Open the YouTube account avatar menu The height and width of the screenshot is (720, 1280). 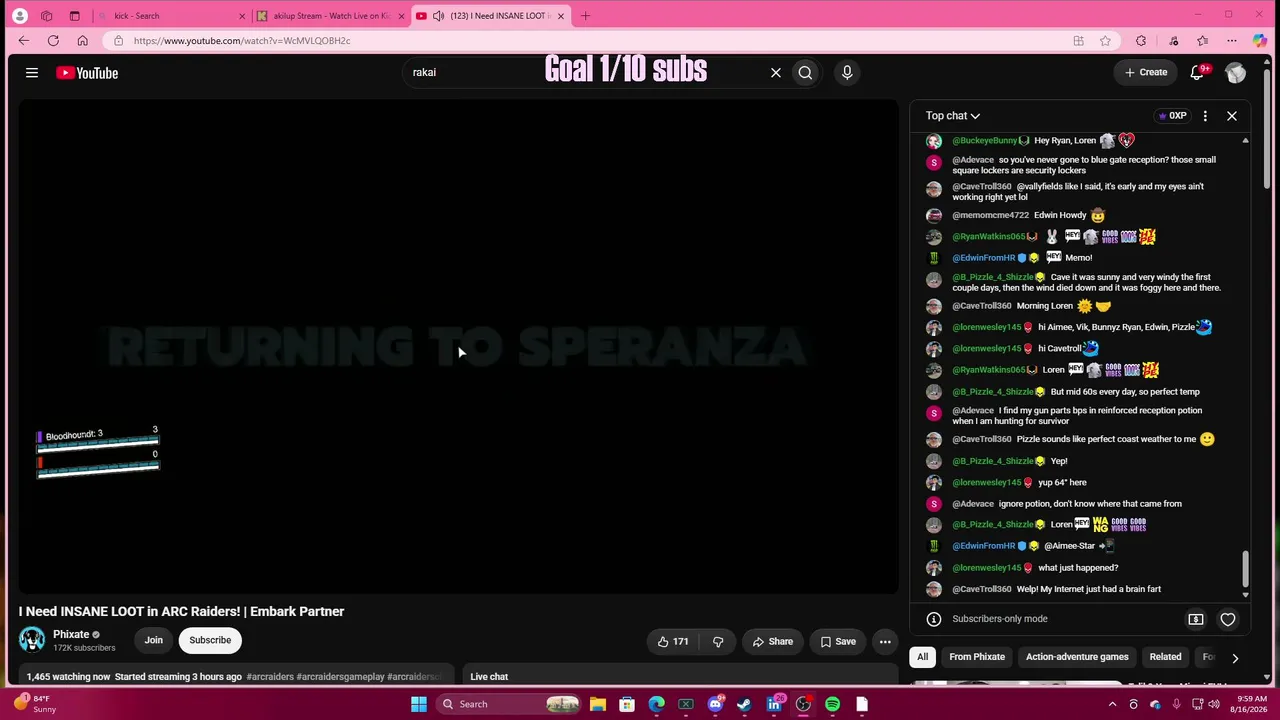click(x=1236, y=73)
